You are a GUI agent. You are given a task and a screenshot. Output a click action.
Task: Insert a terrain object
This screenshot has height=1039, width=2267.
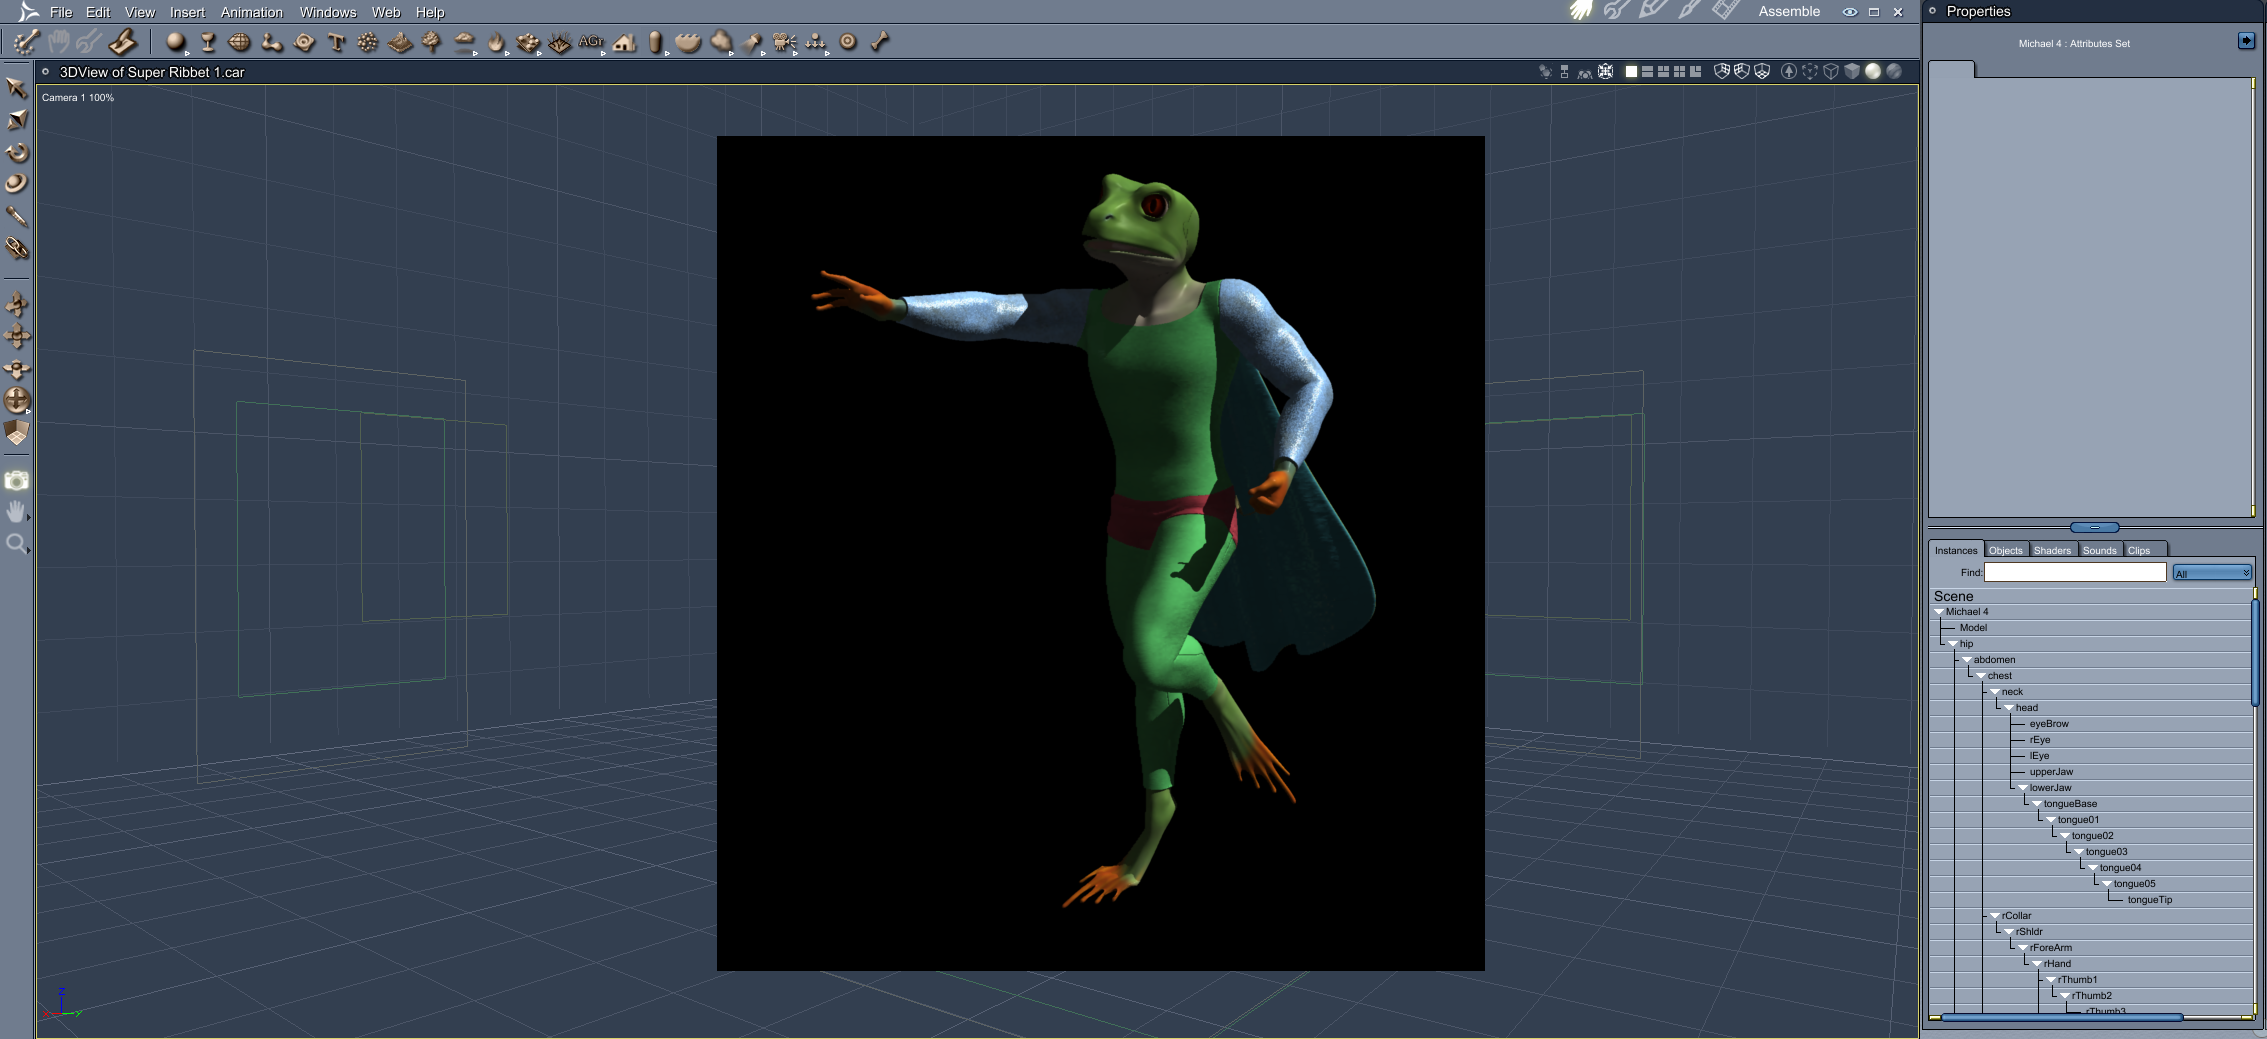400,42
